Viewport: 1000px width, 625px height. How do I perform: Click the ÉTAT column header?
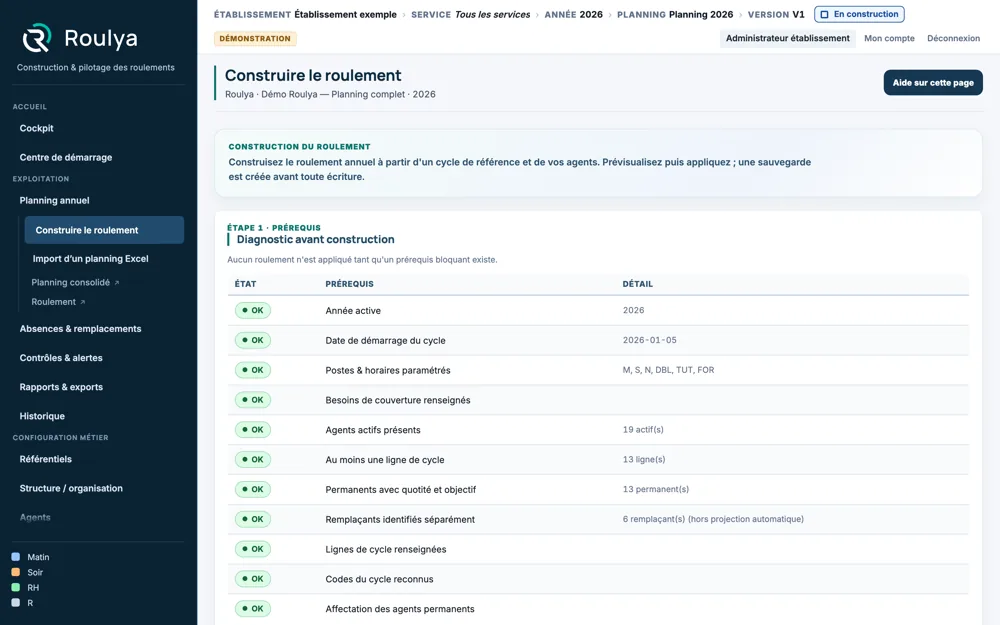[246, 284]
